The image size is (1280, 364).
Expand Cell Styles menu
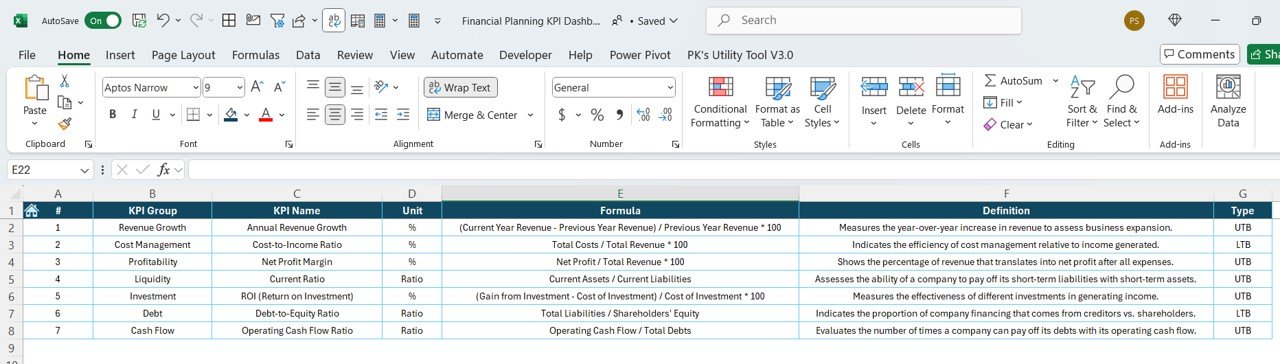coord(823,102)
